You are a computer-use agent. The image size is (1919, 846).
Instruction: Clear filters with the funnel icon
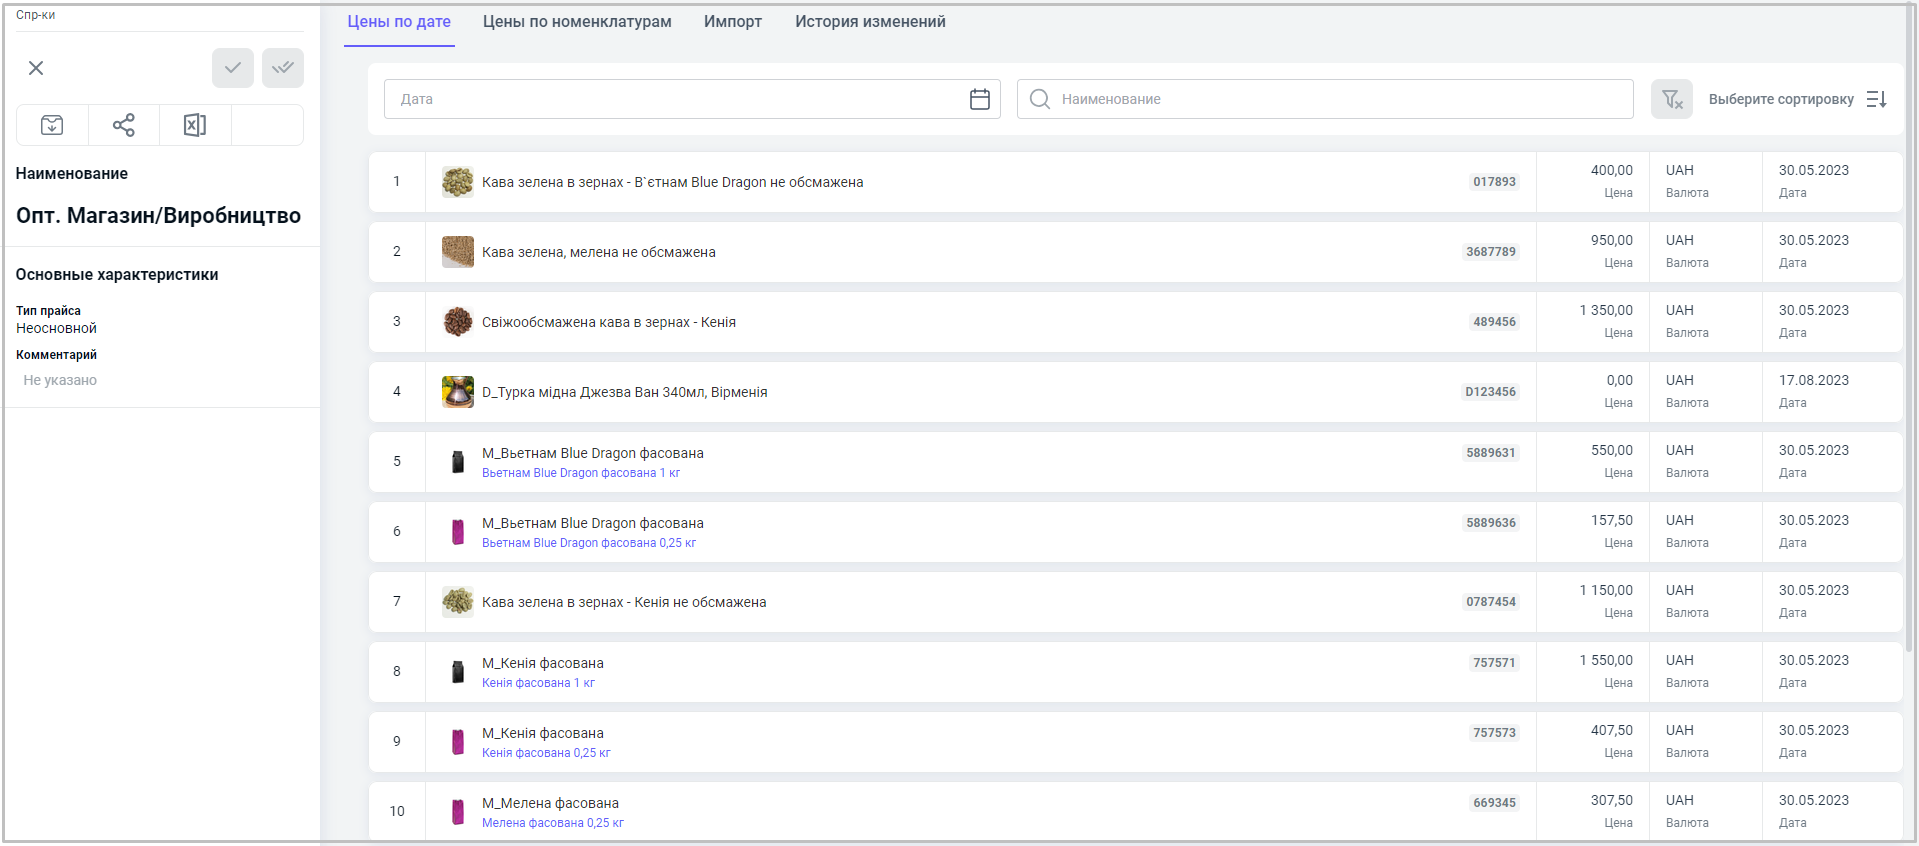click(x=1671, y=99)
